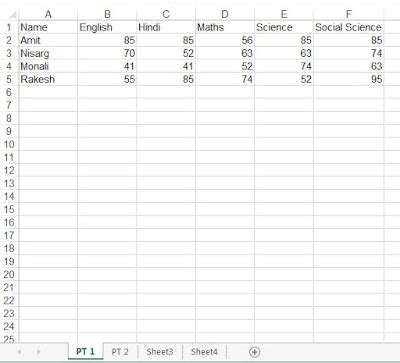Screen dimensions: 400x363
Task: Select row 10 header
Action: [x=9, y=144]
